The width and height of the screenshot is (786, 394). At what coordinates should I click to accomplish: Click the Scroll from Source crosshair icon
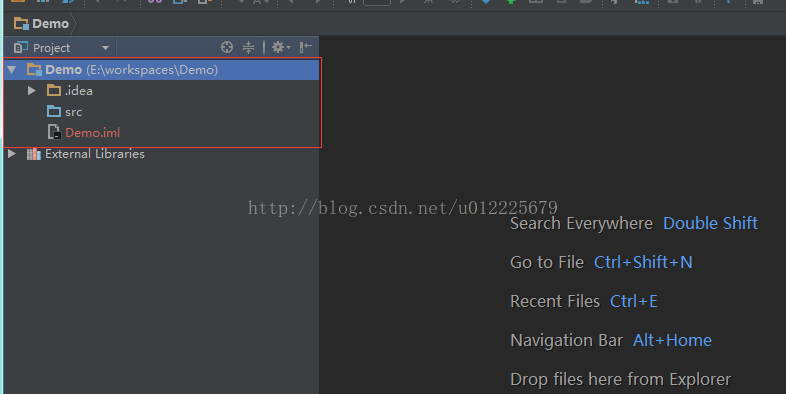tap(227, 47)
